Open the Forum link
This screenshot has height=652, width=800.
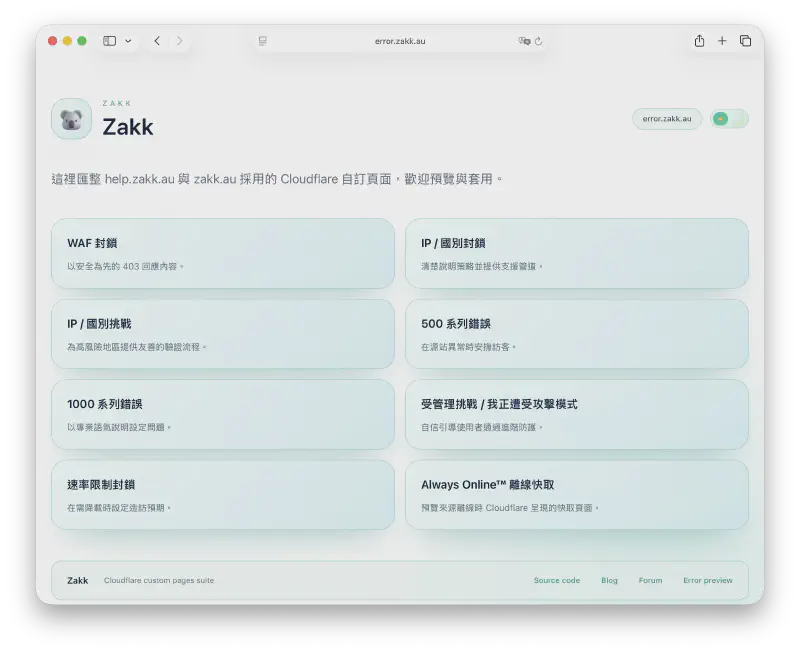point(650,580)
